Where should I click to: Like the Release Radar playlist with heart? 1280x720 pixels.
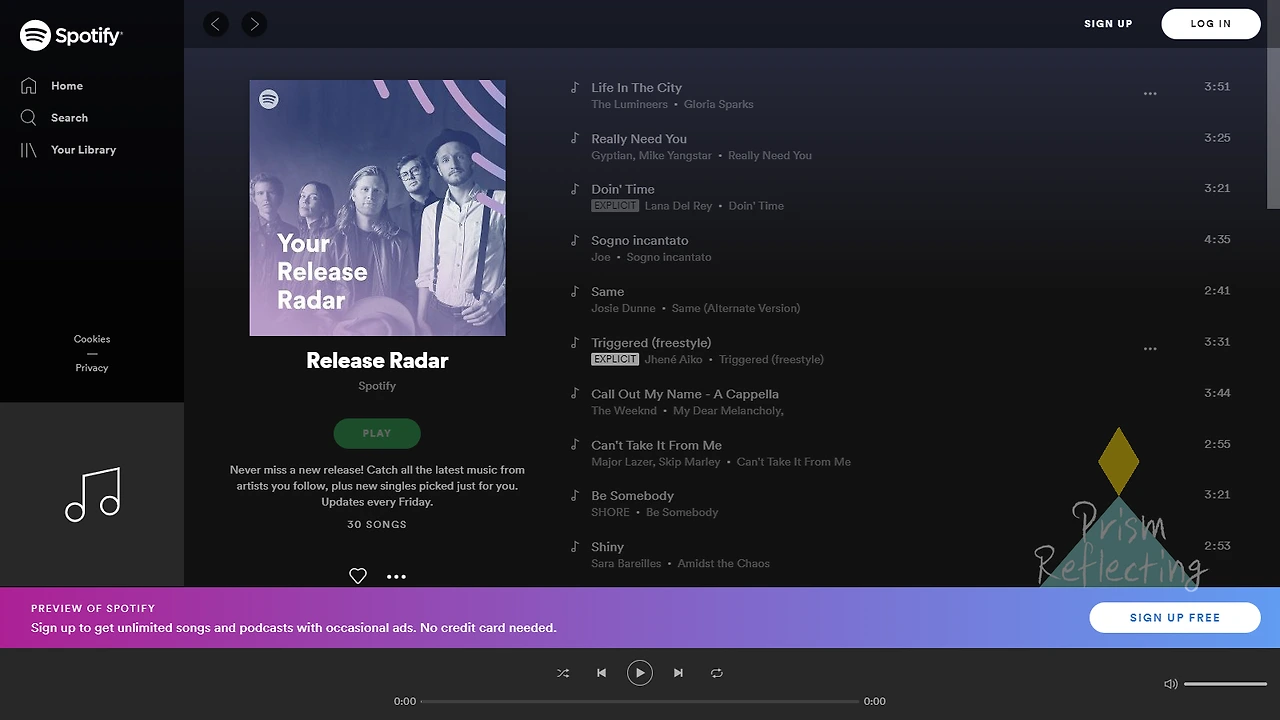pyautogui.click(x=358, y=576)
